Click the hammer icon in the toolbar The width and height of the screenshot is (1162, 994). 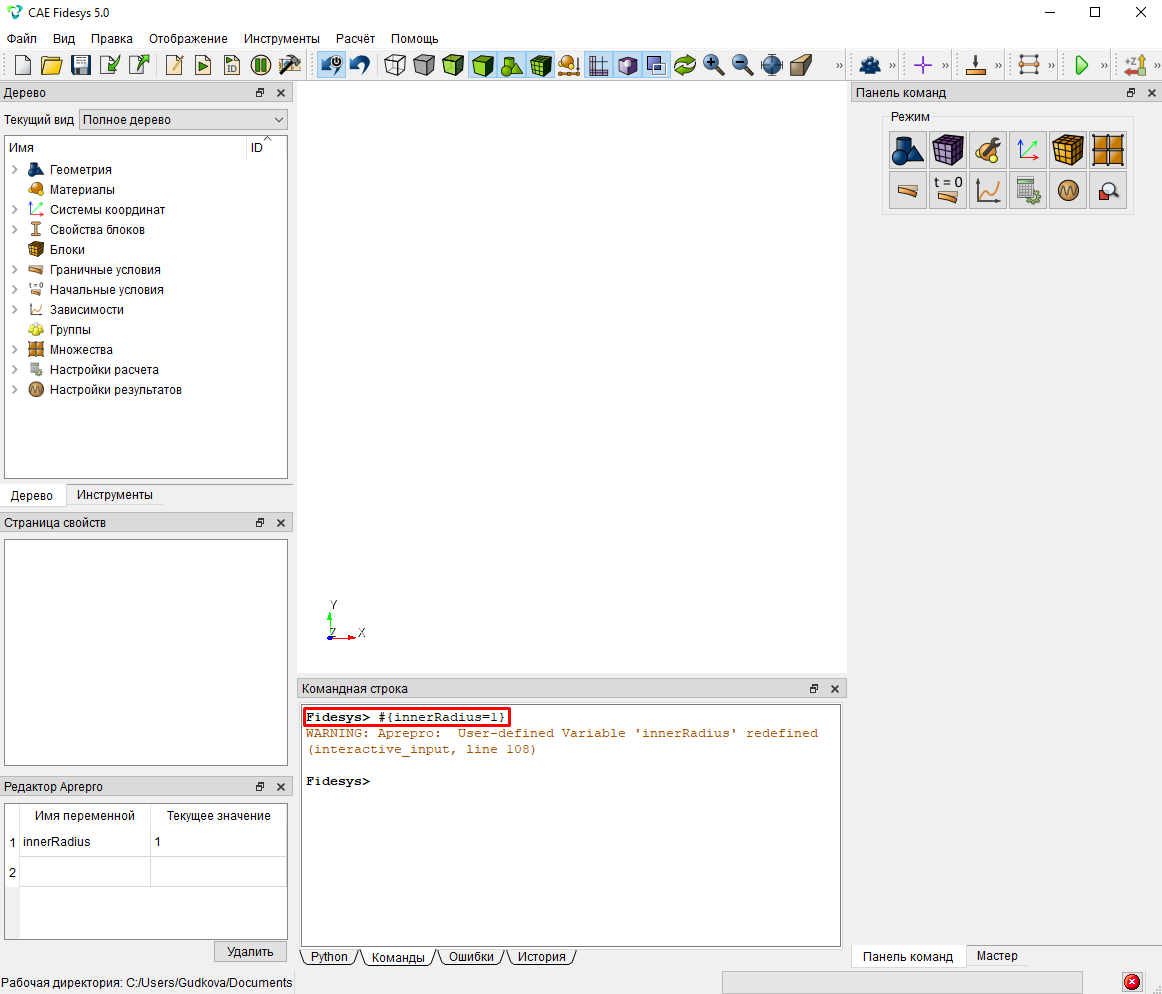(289, 65)
